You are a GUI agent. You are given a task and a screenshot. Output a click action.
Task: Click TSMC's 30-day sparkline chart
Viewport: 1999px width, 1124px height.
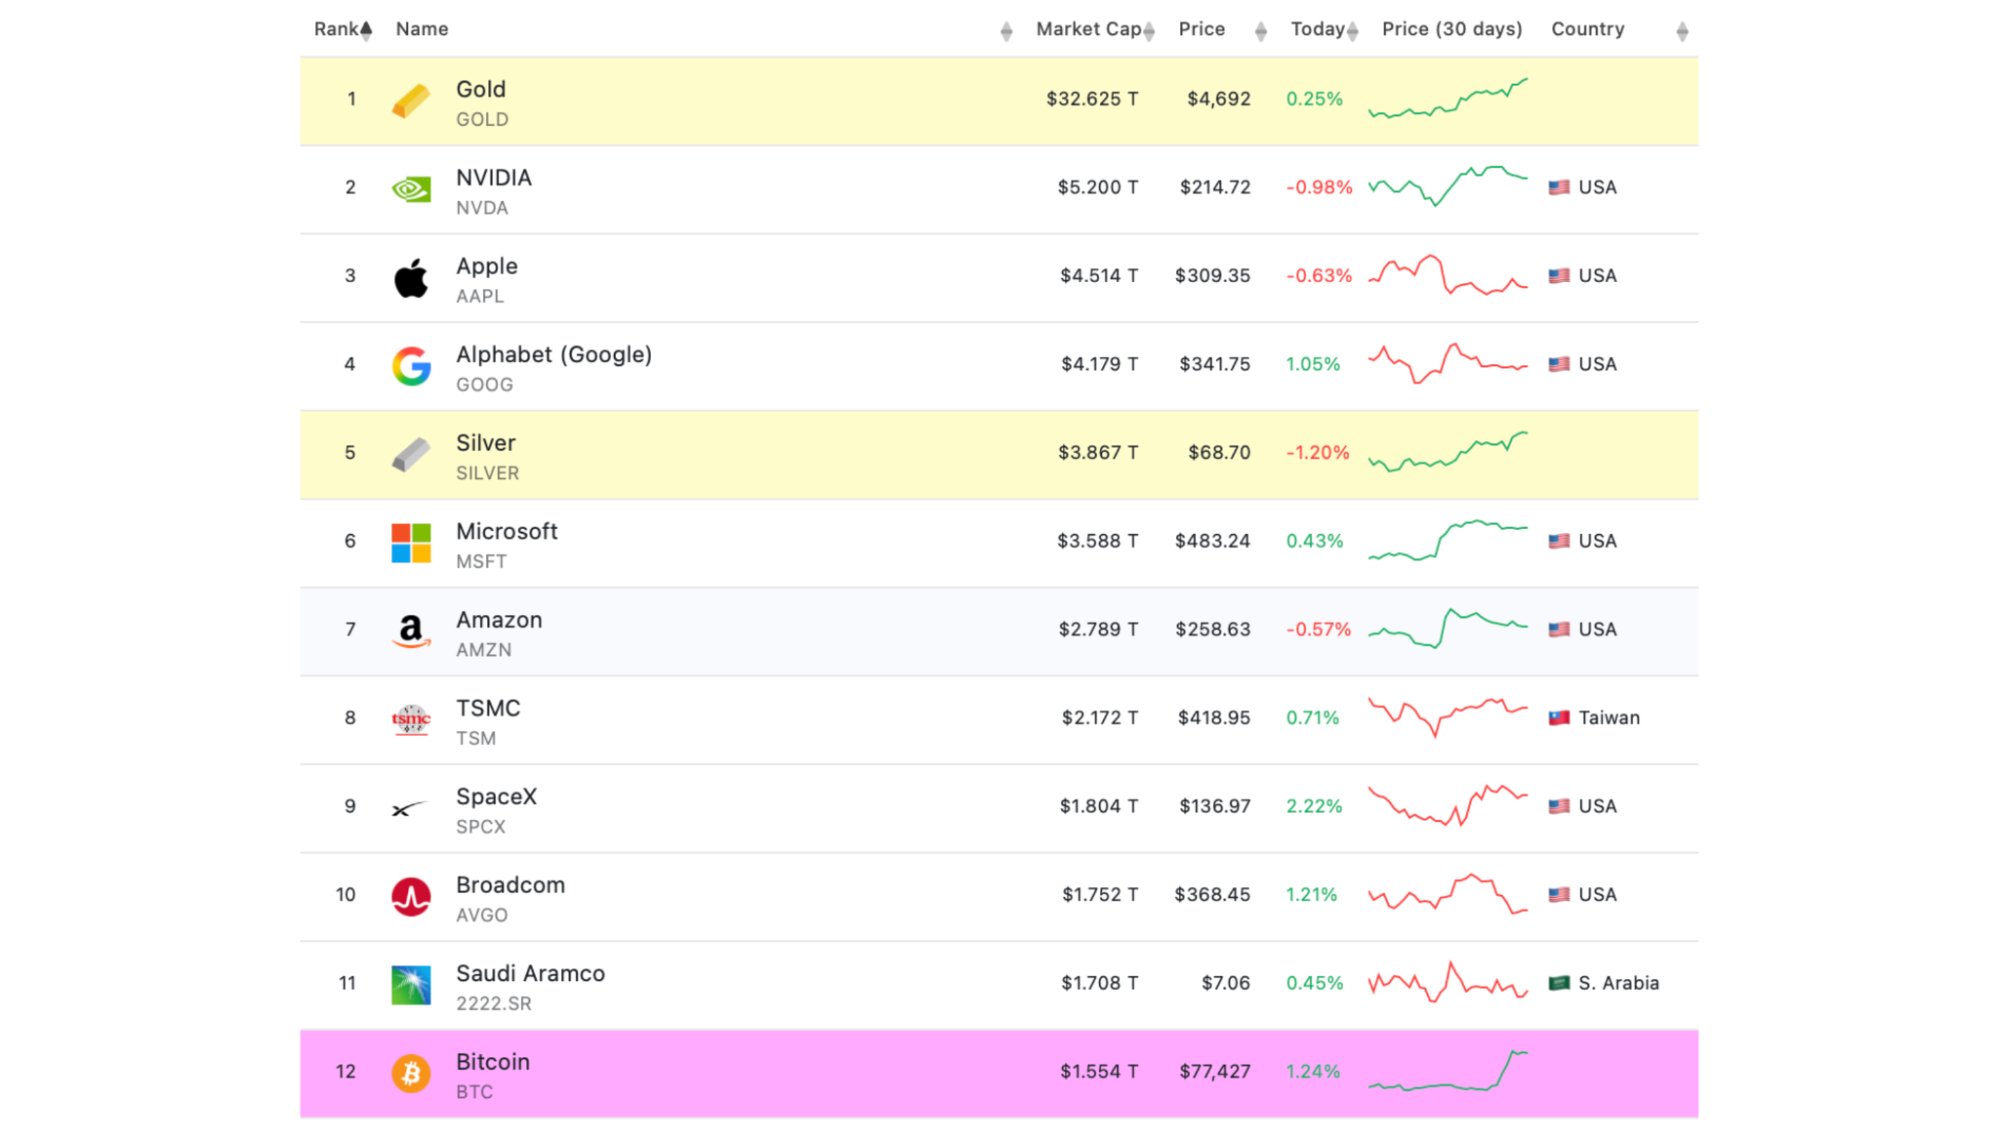(x=1448, y=717)
